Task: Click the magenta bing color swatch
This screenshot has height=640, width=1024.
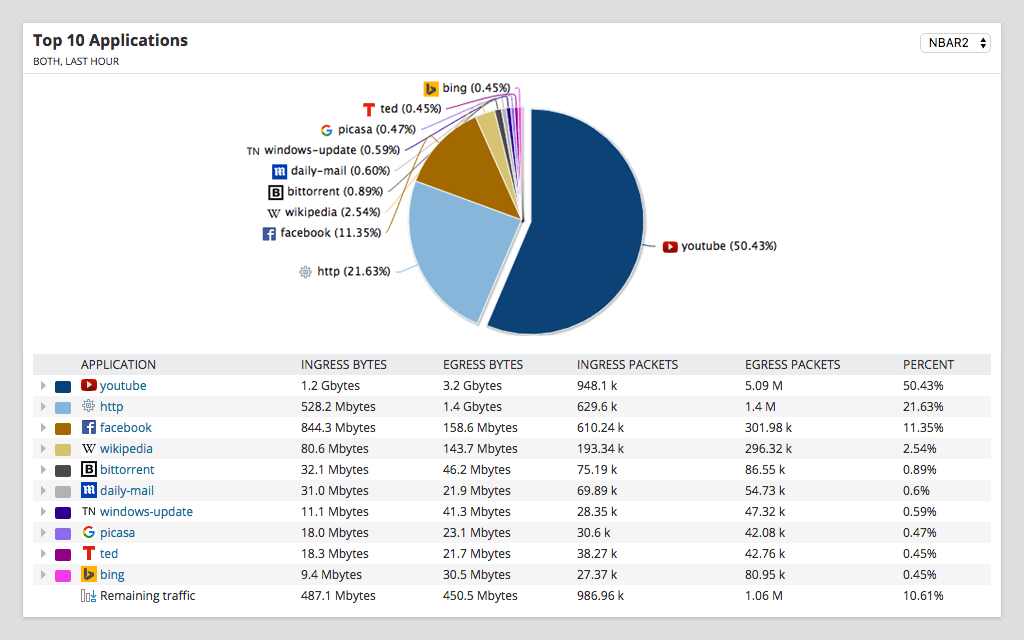Action: (x=64, y=574)
